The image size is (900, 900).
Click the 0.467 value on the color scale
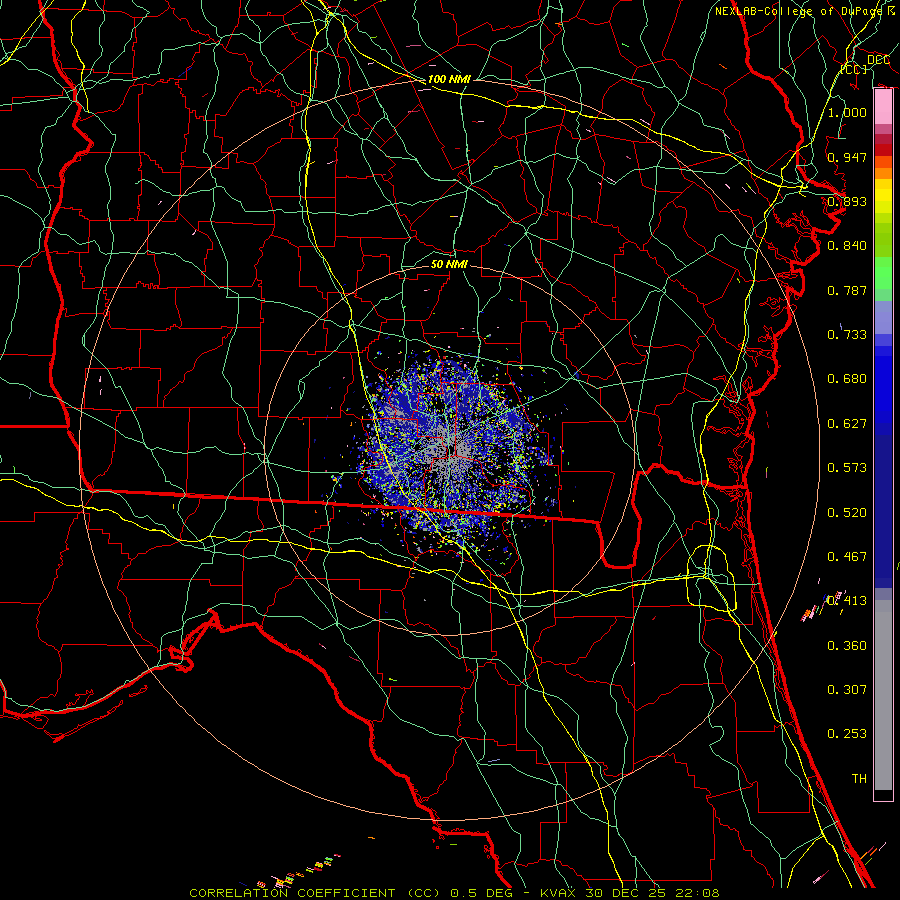pos(847,557)
